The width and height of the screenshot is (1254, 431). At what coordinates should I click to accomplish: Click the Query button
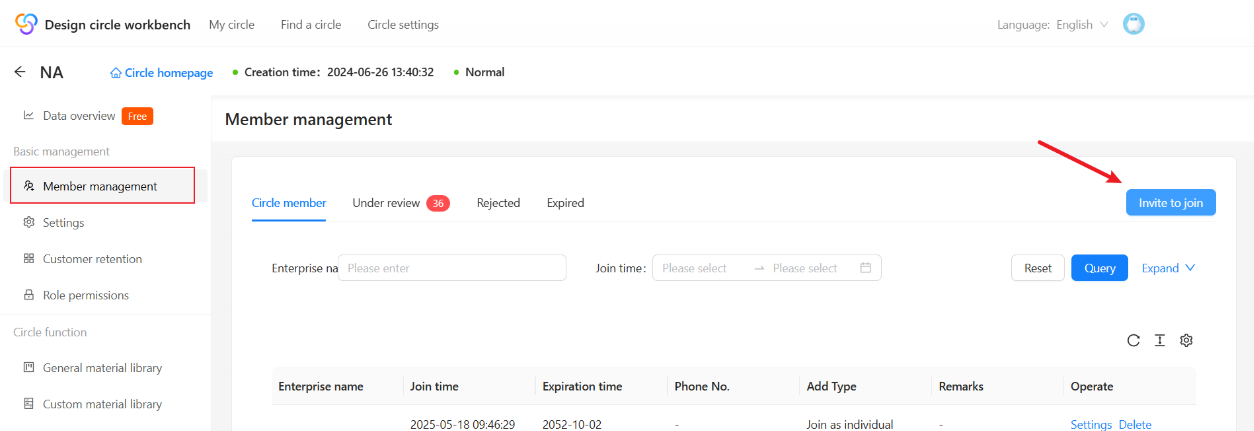click(1100, 268)
